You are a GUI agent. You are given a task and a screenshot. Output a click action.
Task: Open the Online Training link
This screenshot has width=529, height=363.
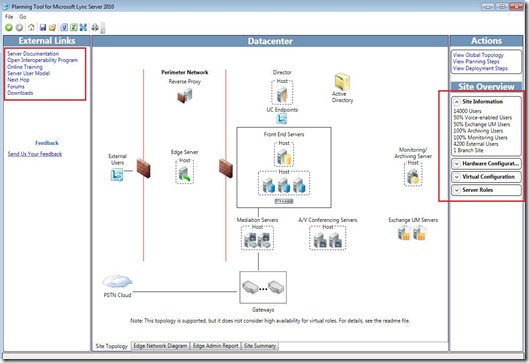25,67
